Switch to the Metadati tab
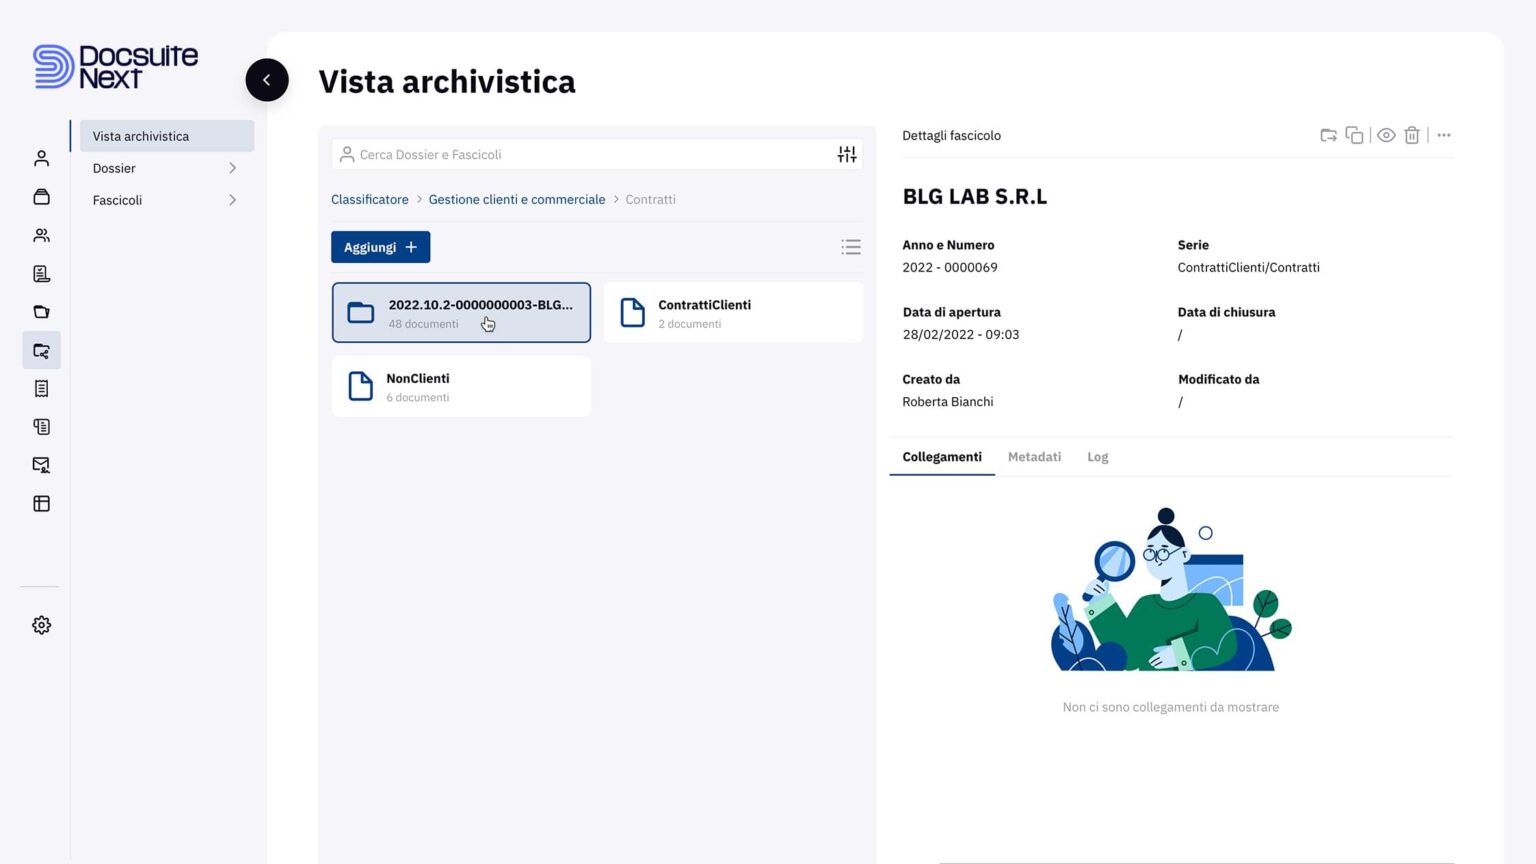Viewport: 1536px width, 864px height. 1034,456
